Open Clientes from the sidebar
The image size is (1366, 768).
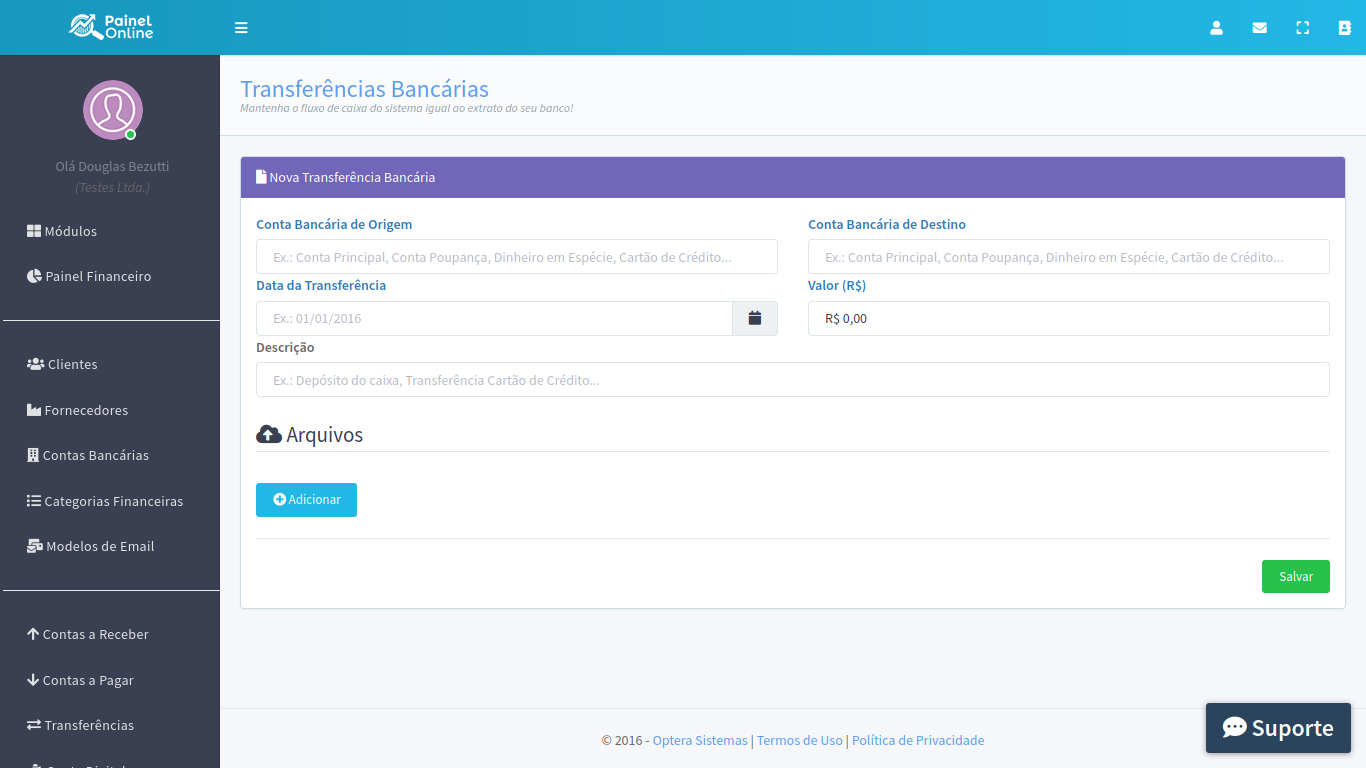pyautogui.click(x=62, y=364)
